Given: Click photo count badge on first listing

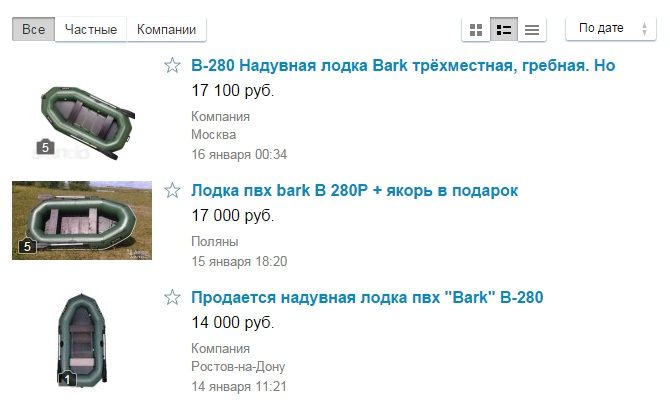Looking at the screenshot, I should [45, 147].
